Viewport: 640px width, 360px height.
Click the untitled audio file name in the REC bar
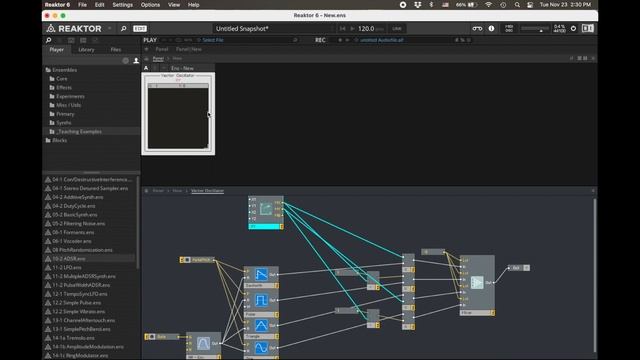[382, 40]
